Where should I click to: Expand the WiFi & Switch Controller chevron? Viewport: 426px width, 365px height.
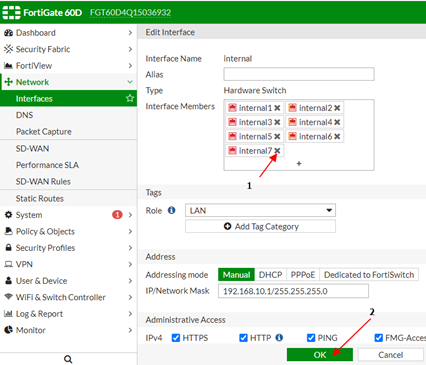(130, 297)
